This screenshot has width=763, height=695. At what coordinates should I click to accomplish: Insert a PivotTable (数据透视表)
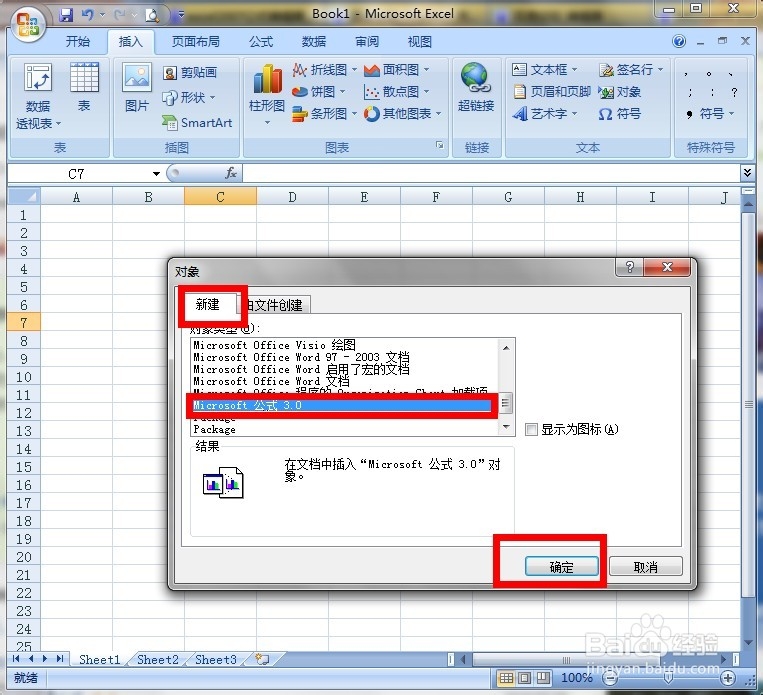coord(37,97)
